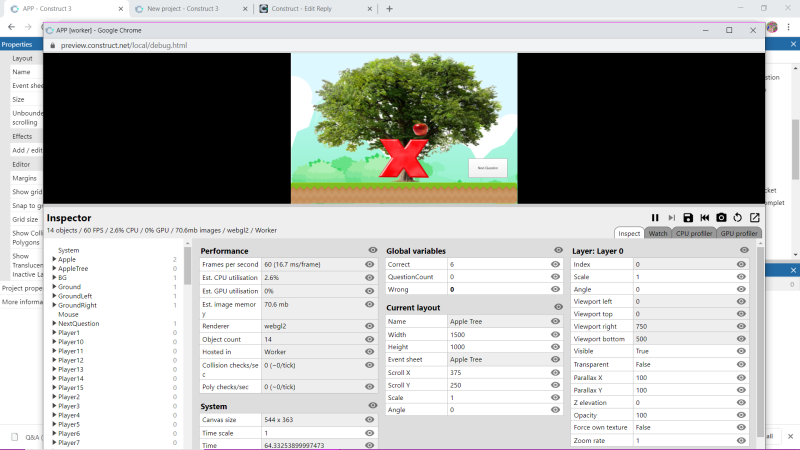
Task: Edit the Correct variable value field
Action: (x=497, y=264)
